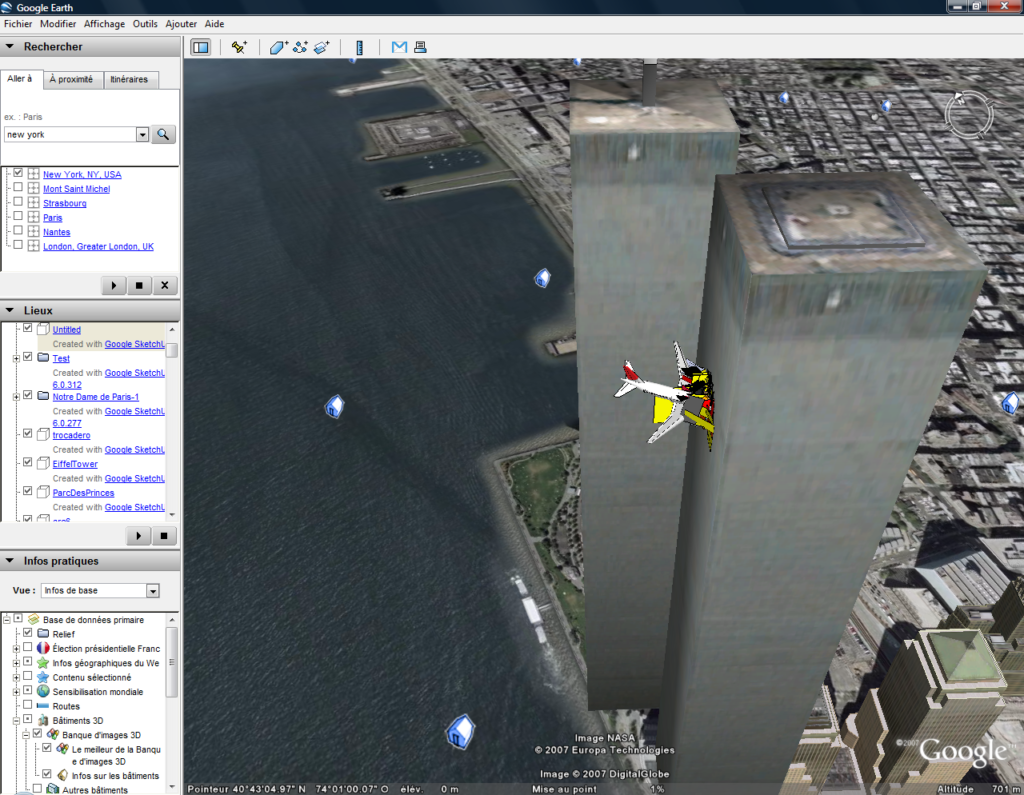1024x795 pixels.
Task: Open the Modifier menu
Action: [58, 24]
